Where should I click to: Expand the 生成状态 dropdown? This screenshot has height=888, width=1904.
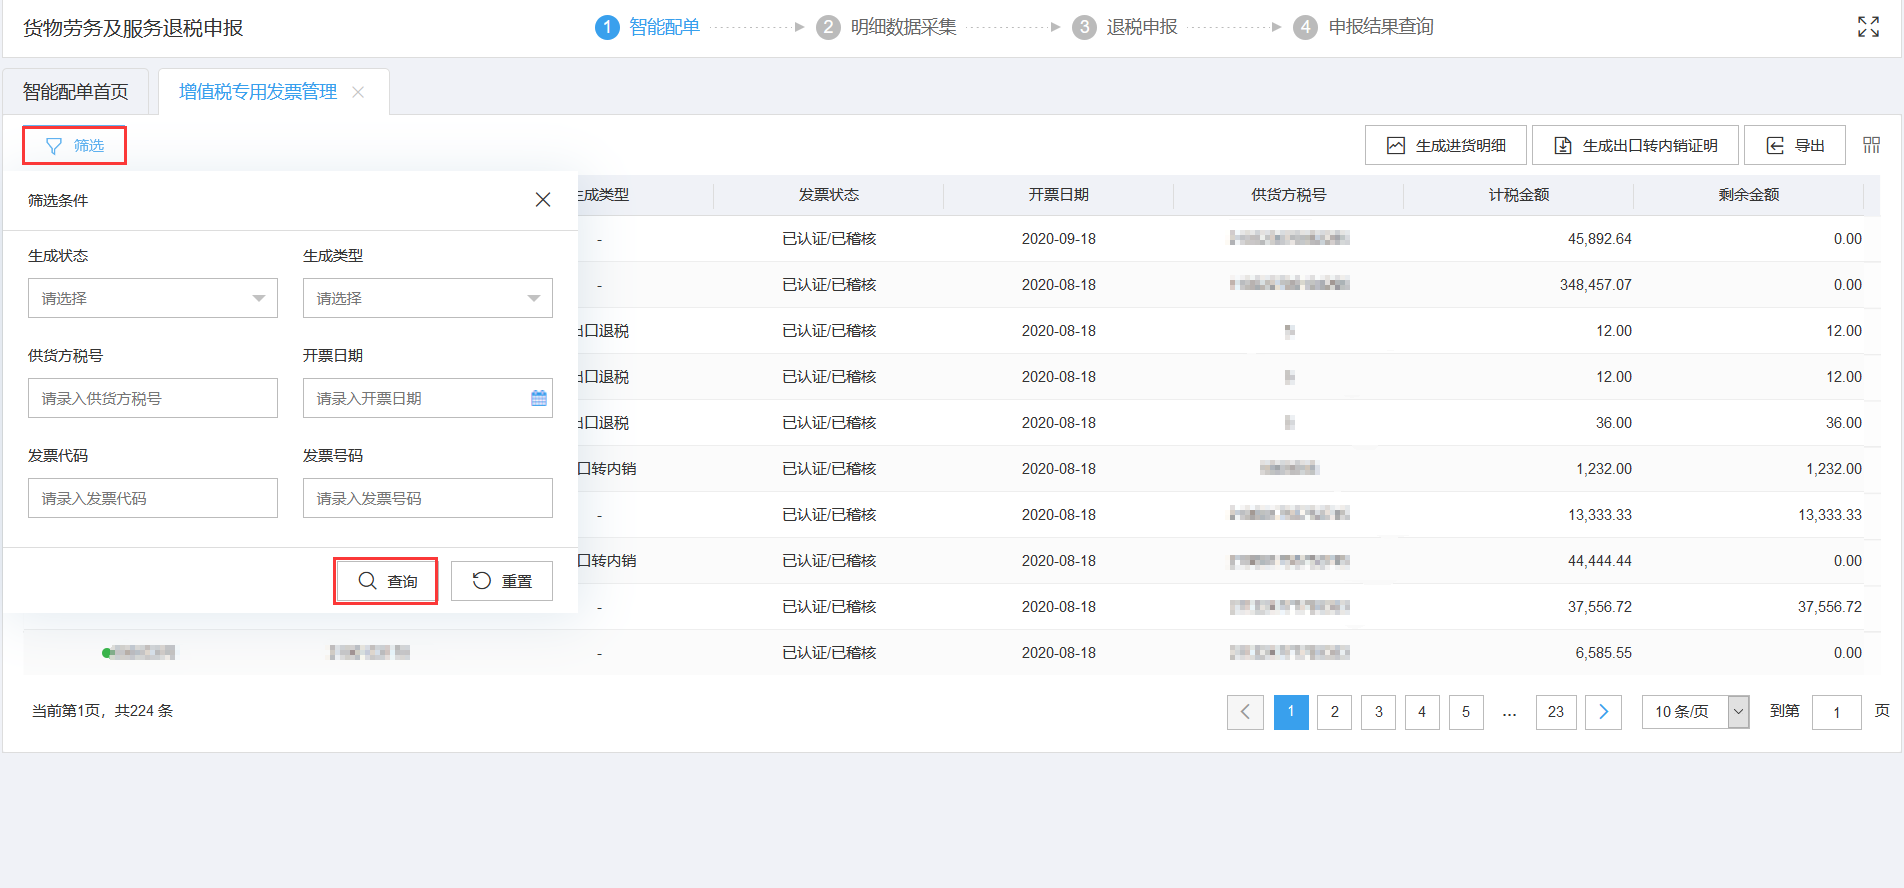pyautogui.click(x=153, y=298)
